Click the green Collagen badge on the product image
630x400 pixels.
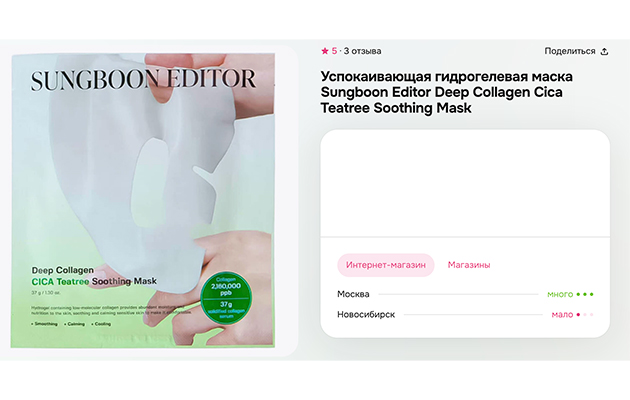(x=226, y=298)
